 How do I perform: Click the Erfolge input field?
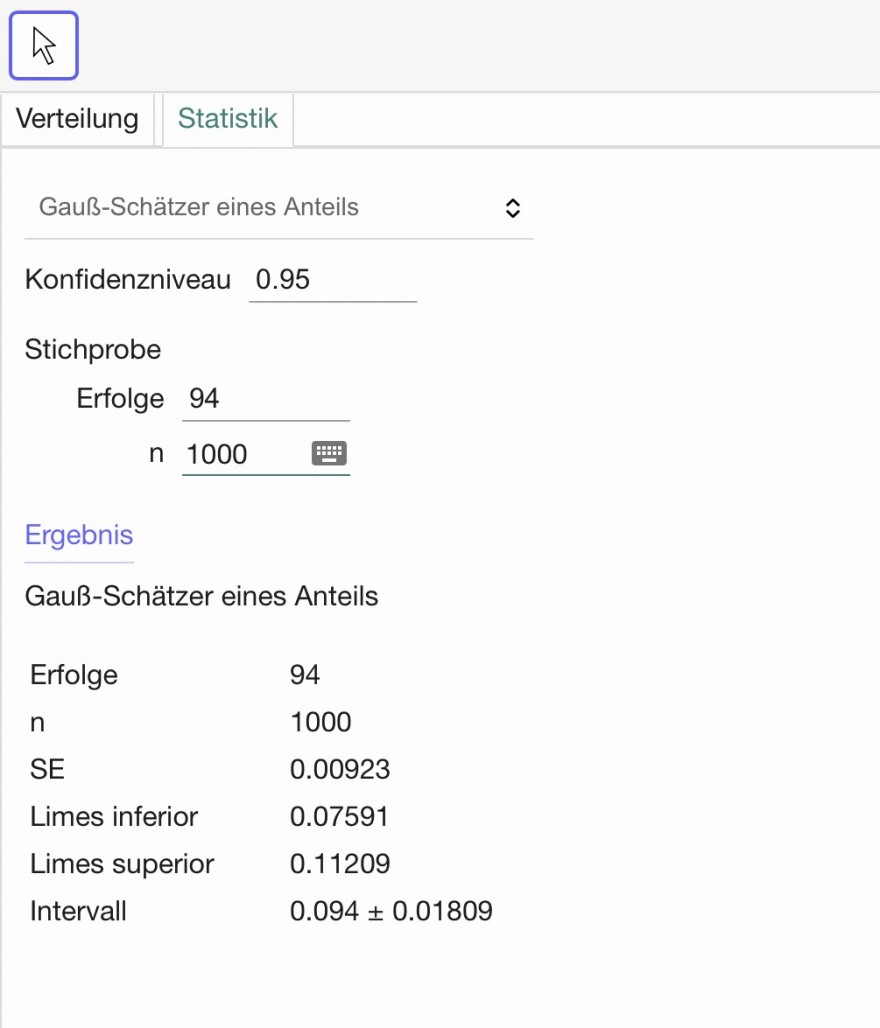pyautogui.click(x=266, y=399)
